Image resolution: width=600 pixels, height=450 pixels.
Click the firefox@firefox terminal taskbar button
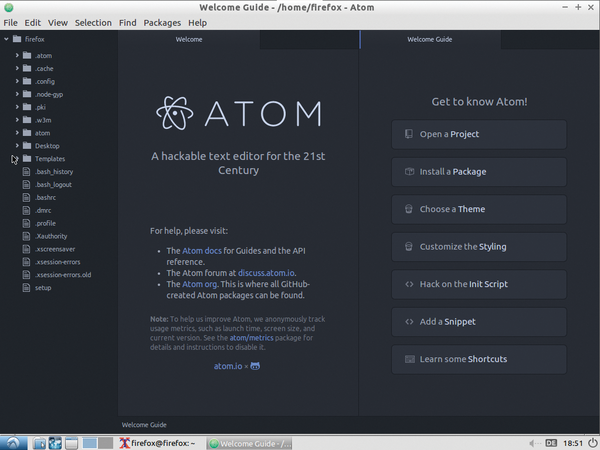(x=162, y=442)
